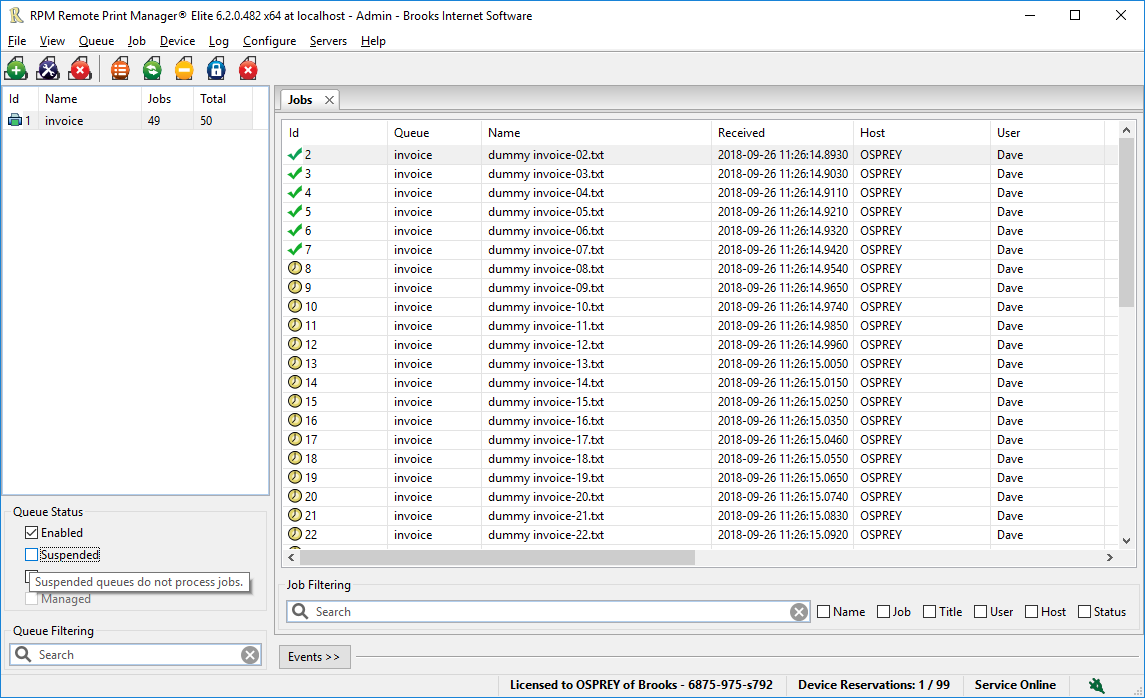Click the wrench queue settings toolbar icon
Image resolution: width=1145 pixels, height=698 pixels.
[x=48, y=69]
